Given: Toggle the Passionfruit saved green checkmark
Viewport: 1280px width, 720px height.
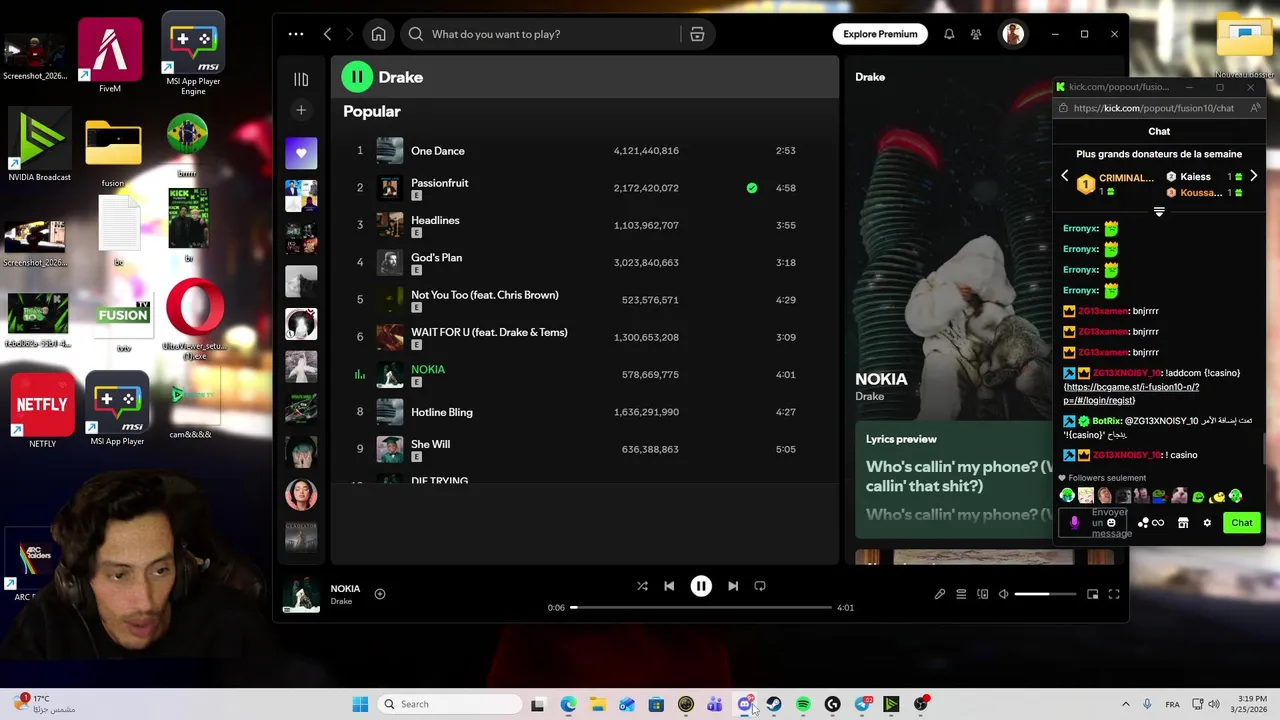Looking at the screenshot, I should pyautogui.click(x=752, y=188).
